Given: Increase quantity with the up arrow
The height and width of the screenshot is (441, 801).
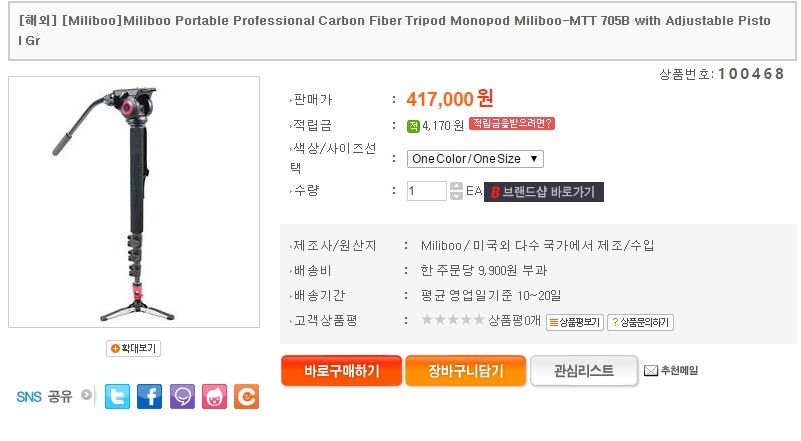Looking at the screenshot, I should 456,186.
